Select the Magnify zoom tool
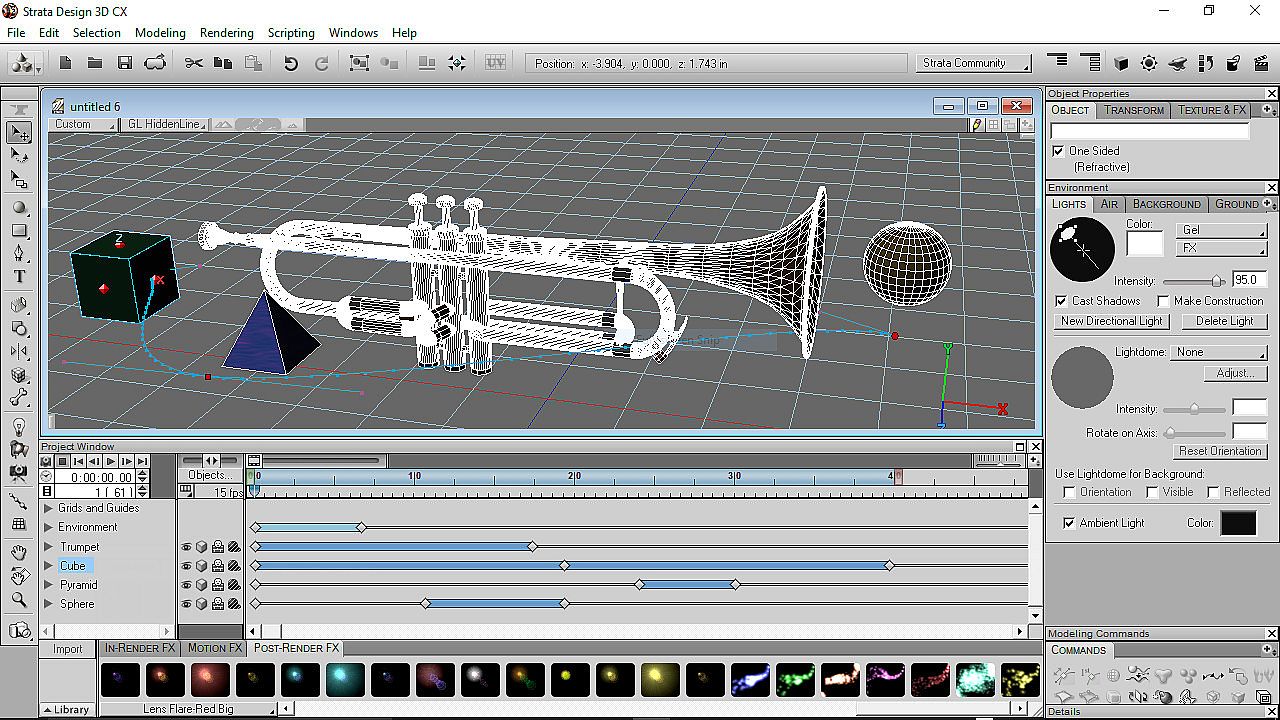Viewport: 1280px width, 720px height. (19, 600)
